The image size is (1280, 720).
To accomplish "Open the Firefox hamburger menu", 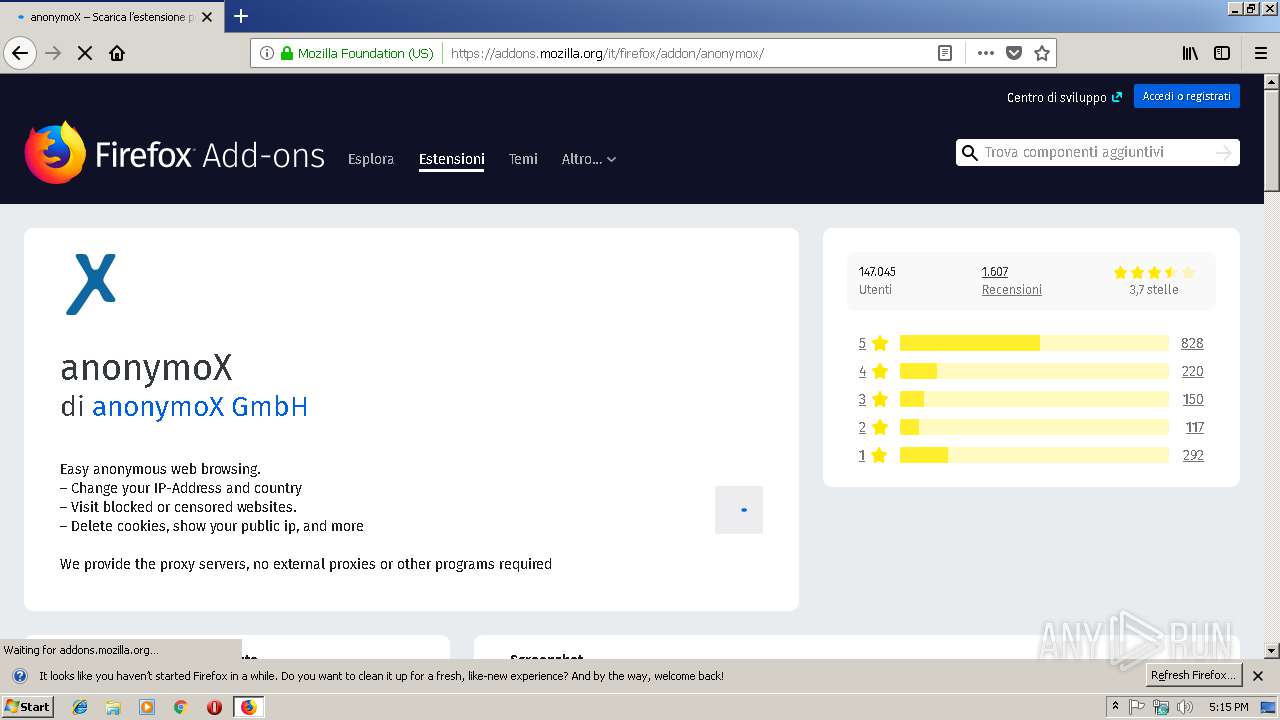I will click(1260, 53).
